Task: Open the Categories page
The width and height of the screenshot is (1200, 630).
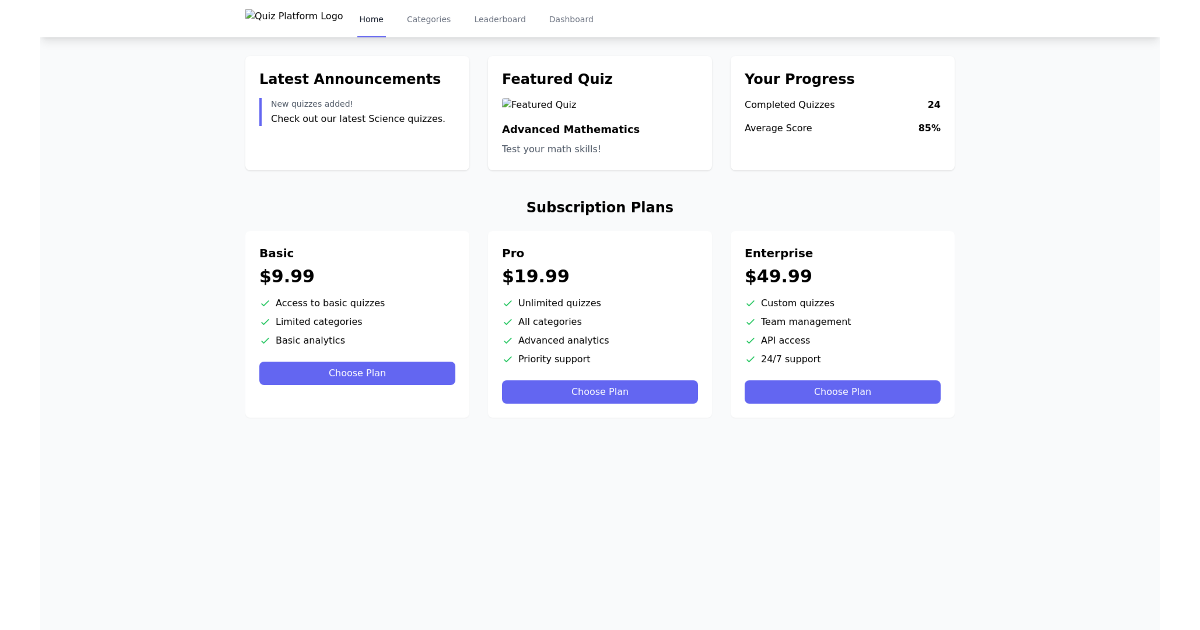Action: pyautogui.click(x=428, y=19)
